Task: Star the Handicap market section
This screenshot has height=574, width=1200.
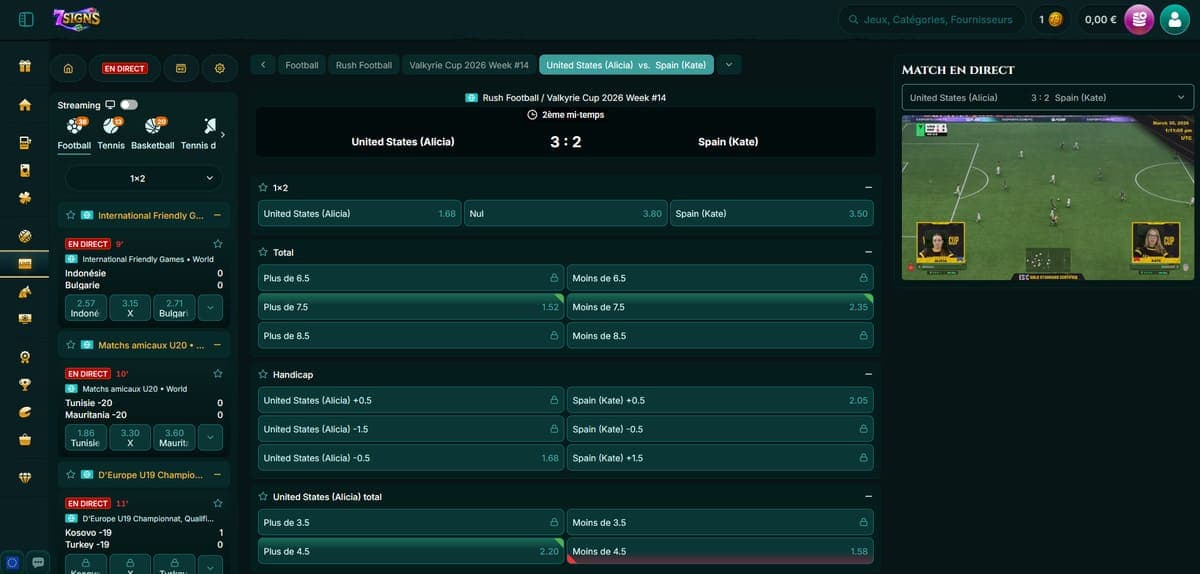Action: pos(263,375)
